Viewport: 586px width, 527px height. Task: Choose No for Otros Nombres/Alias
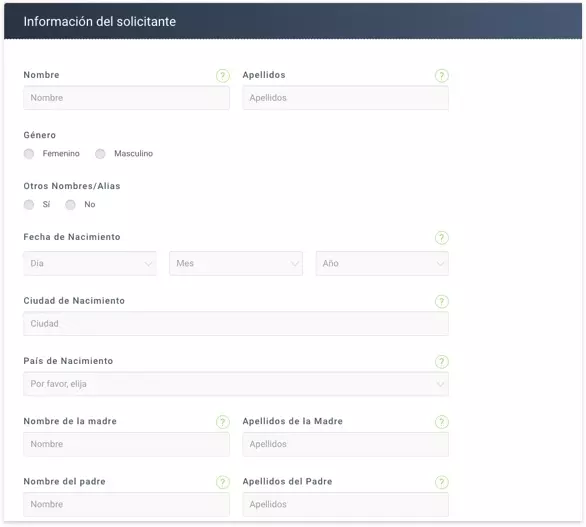point(70,204)
